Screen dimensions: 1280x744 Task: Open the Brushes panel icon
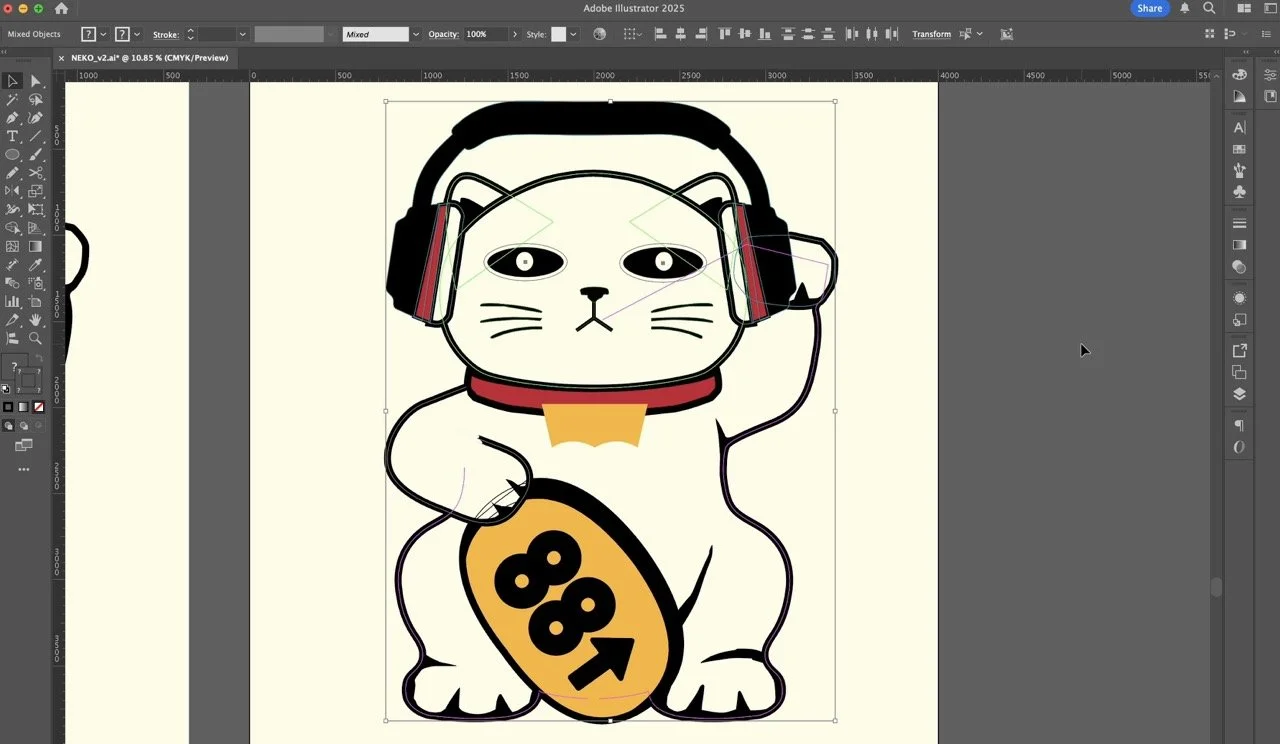point(1239,170)
